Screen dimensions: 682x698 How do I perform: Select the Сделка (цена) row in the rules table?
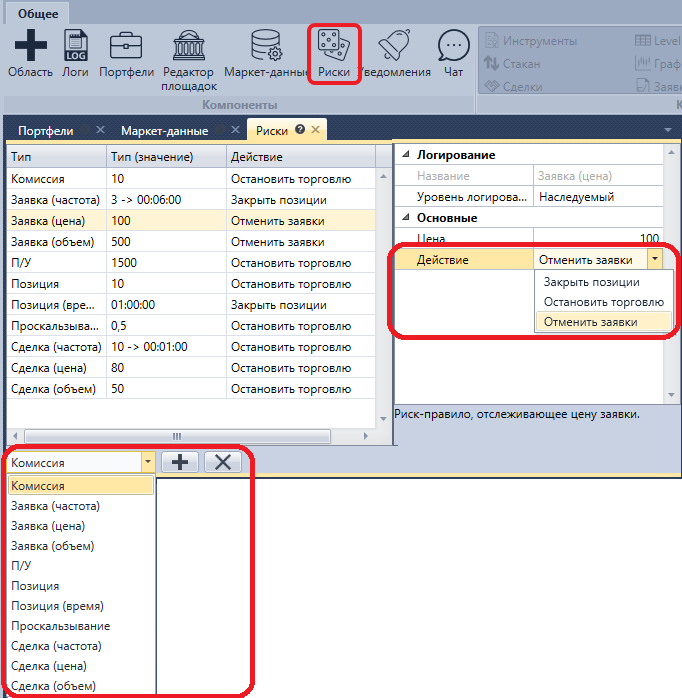tap(191, 368)
